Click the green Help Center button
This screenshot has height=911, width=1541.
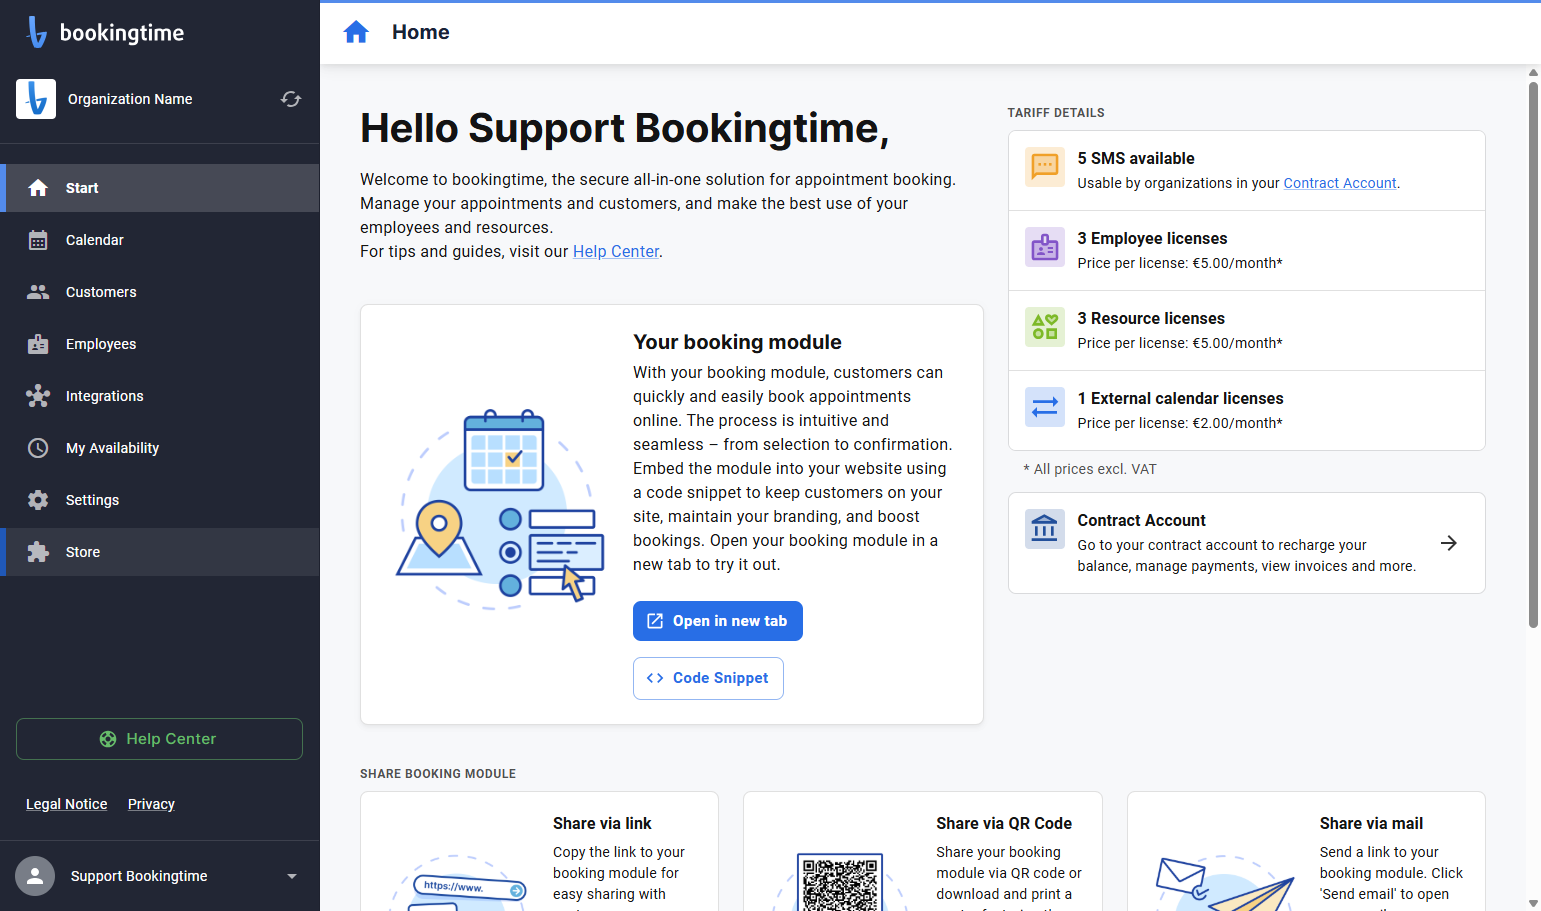pos(159,739)
